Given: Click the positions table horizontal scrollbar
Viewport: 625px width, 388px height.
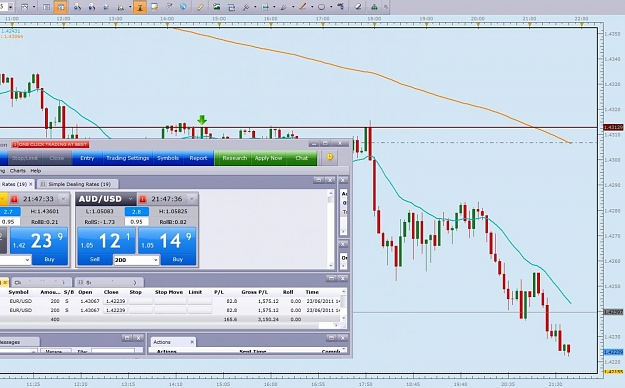Looking at the screenshot, I should 170,325.
